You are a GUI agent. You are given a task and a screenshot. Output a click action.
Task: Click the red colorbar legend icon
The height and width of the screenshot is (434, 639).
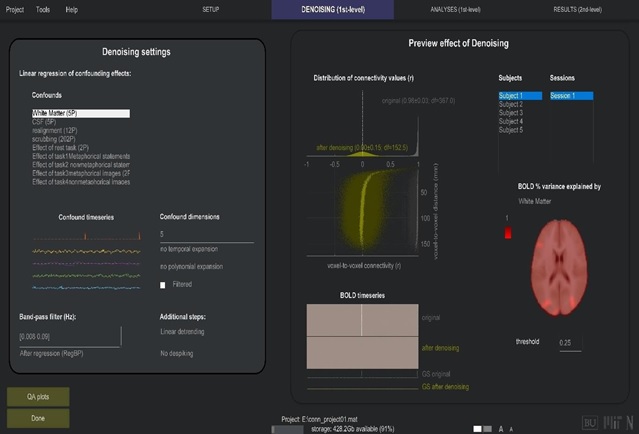506,232
